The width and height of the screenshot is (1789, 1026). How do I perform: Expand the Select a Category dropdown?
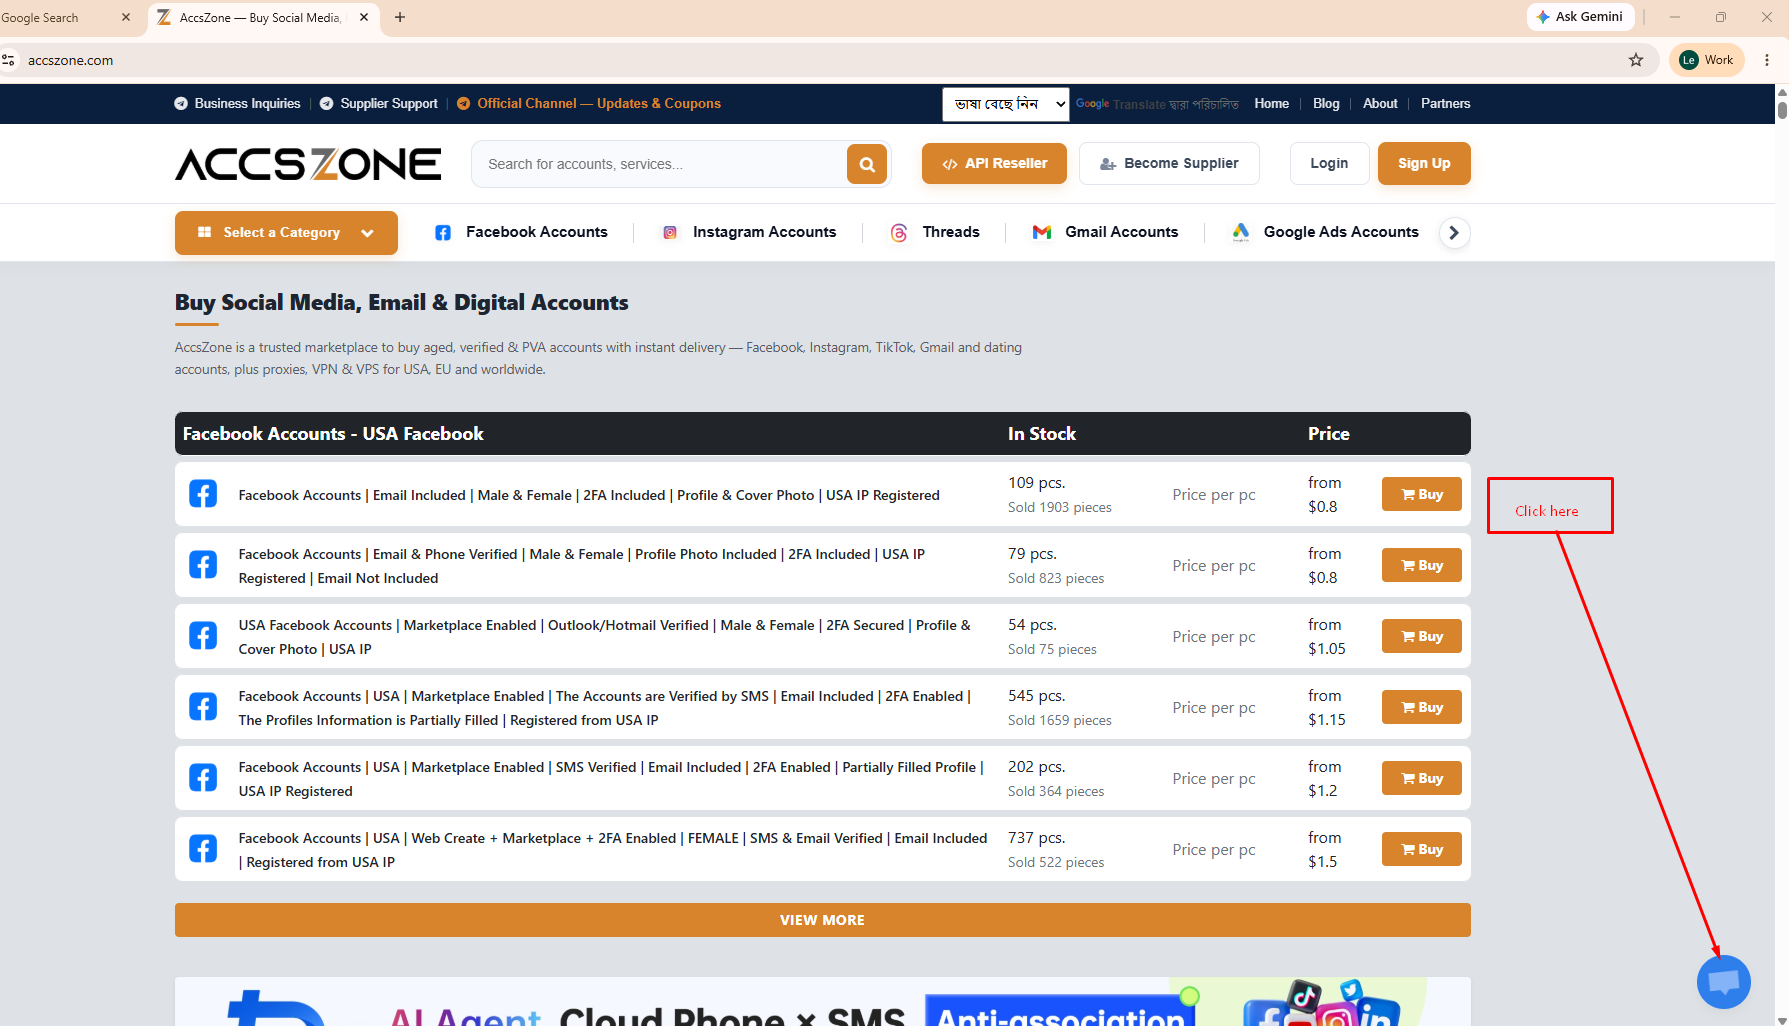(x=286, y=233)
